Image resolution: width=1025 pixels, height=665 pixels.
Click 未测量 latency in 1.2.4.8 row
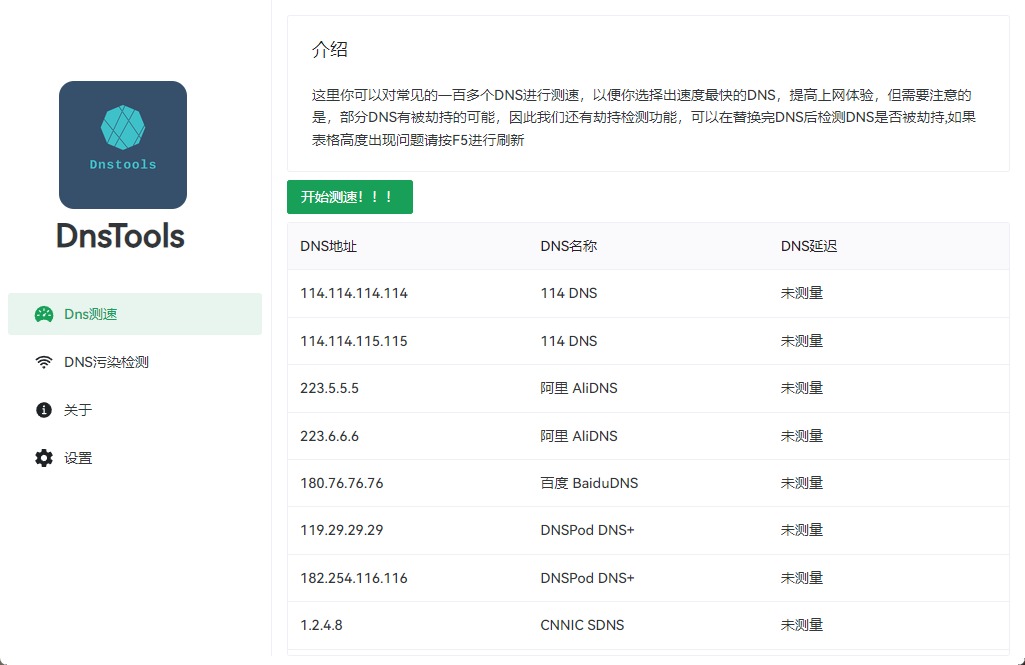coord(801,625)
